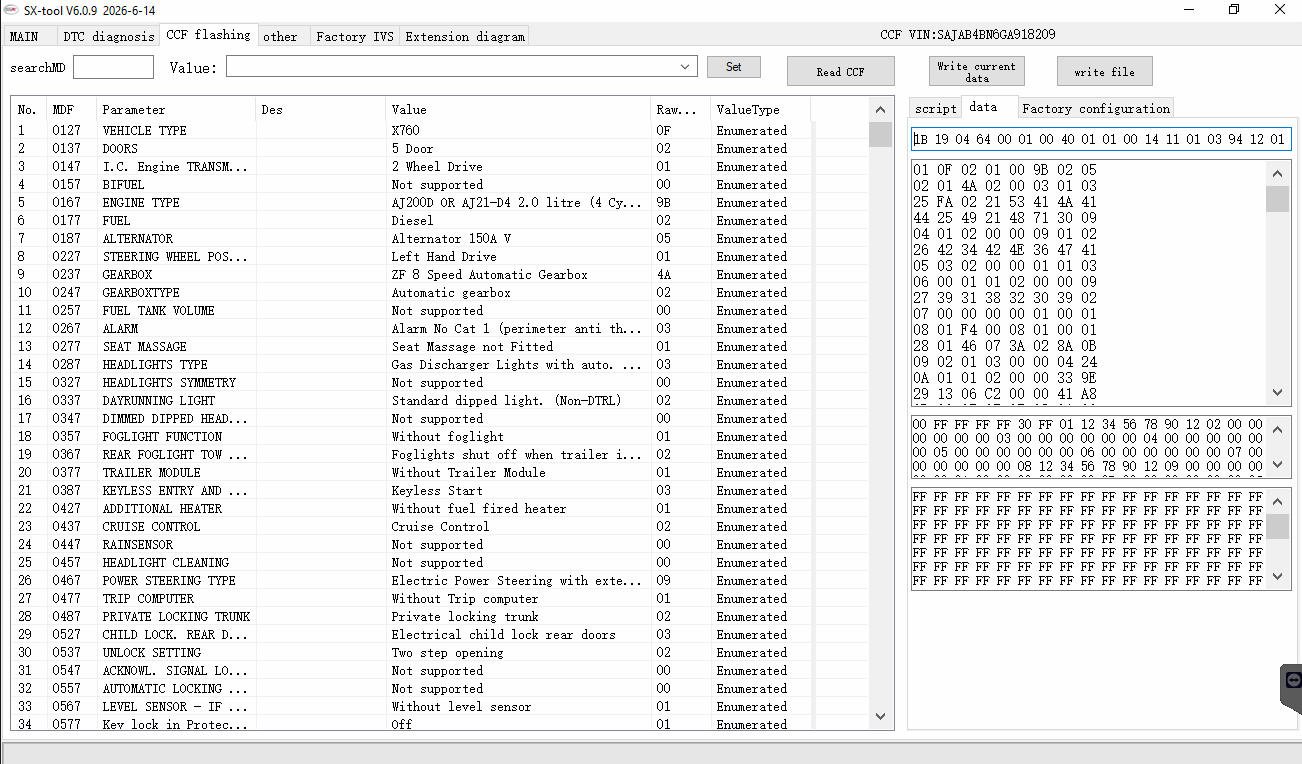
Task: Select the ENGINE TYPE row
Action: [440, 203]
